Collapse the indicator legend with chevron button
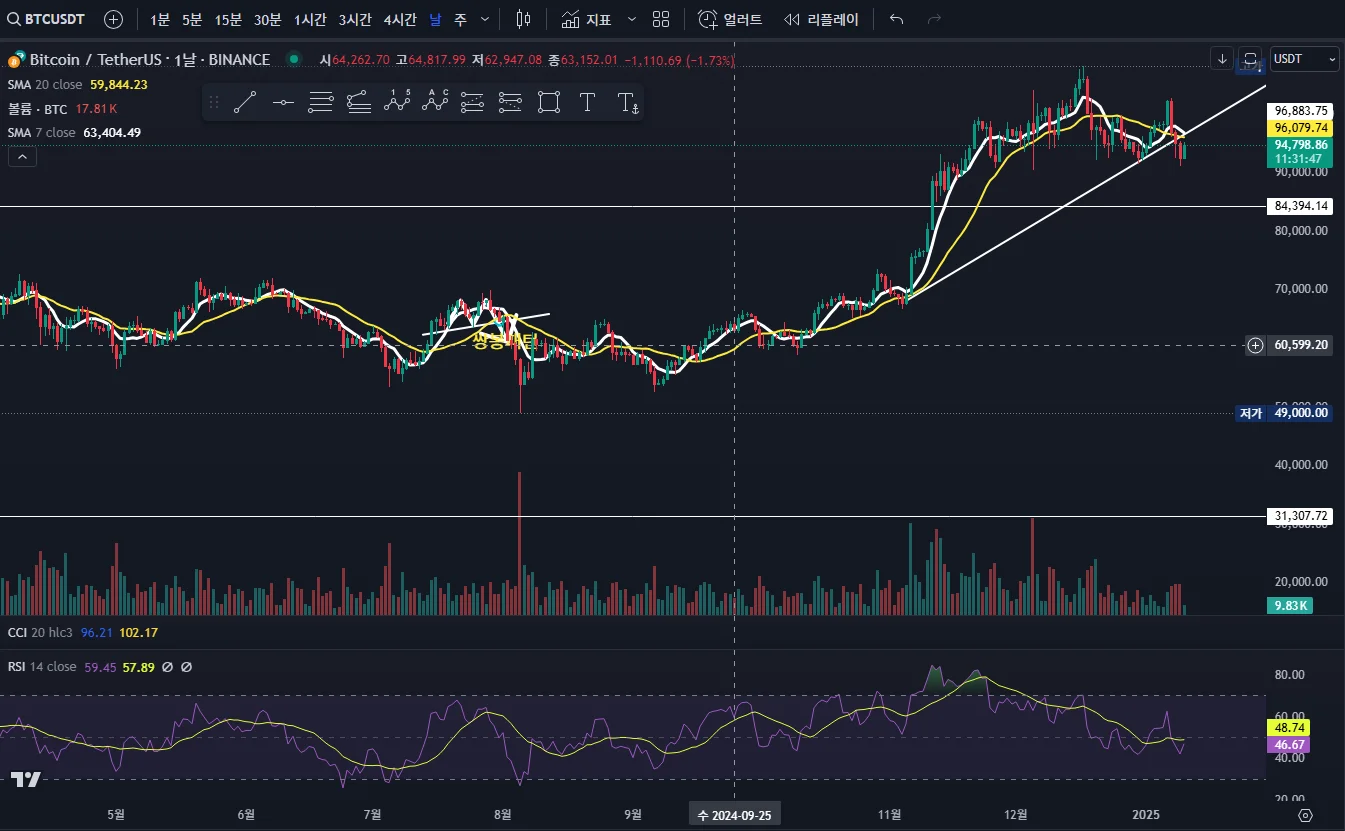Image resolution: width=1345 pixels, height=831 pixels. pos(22,156)
